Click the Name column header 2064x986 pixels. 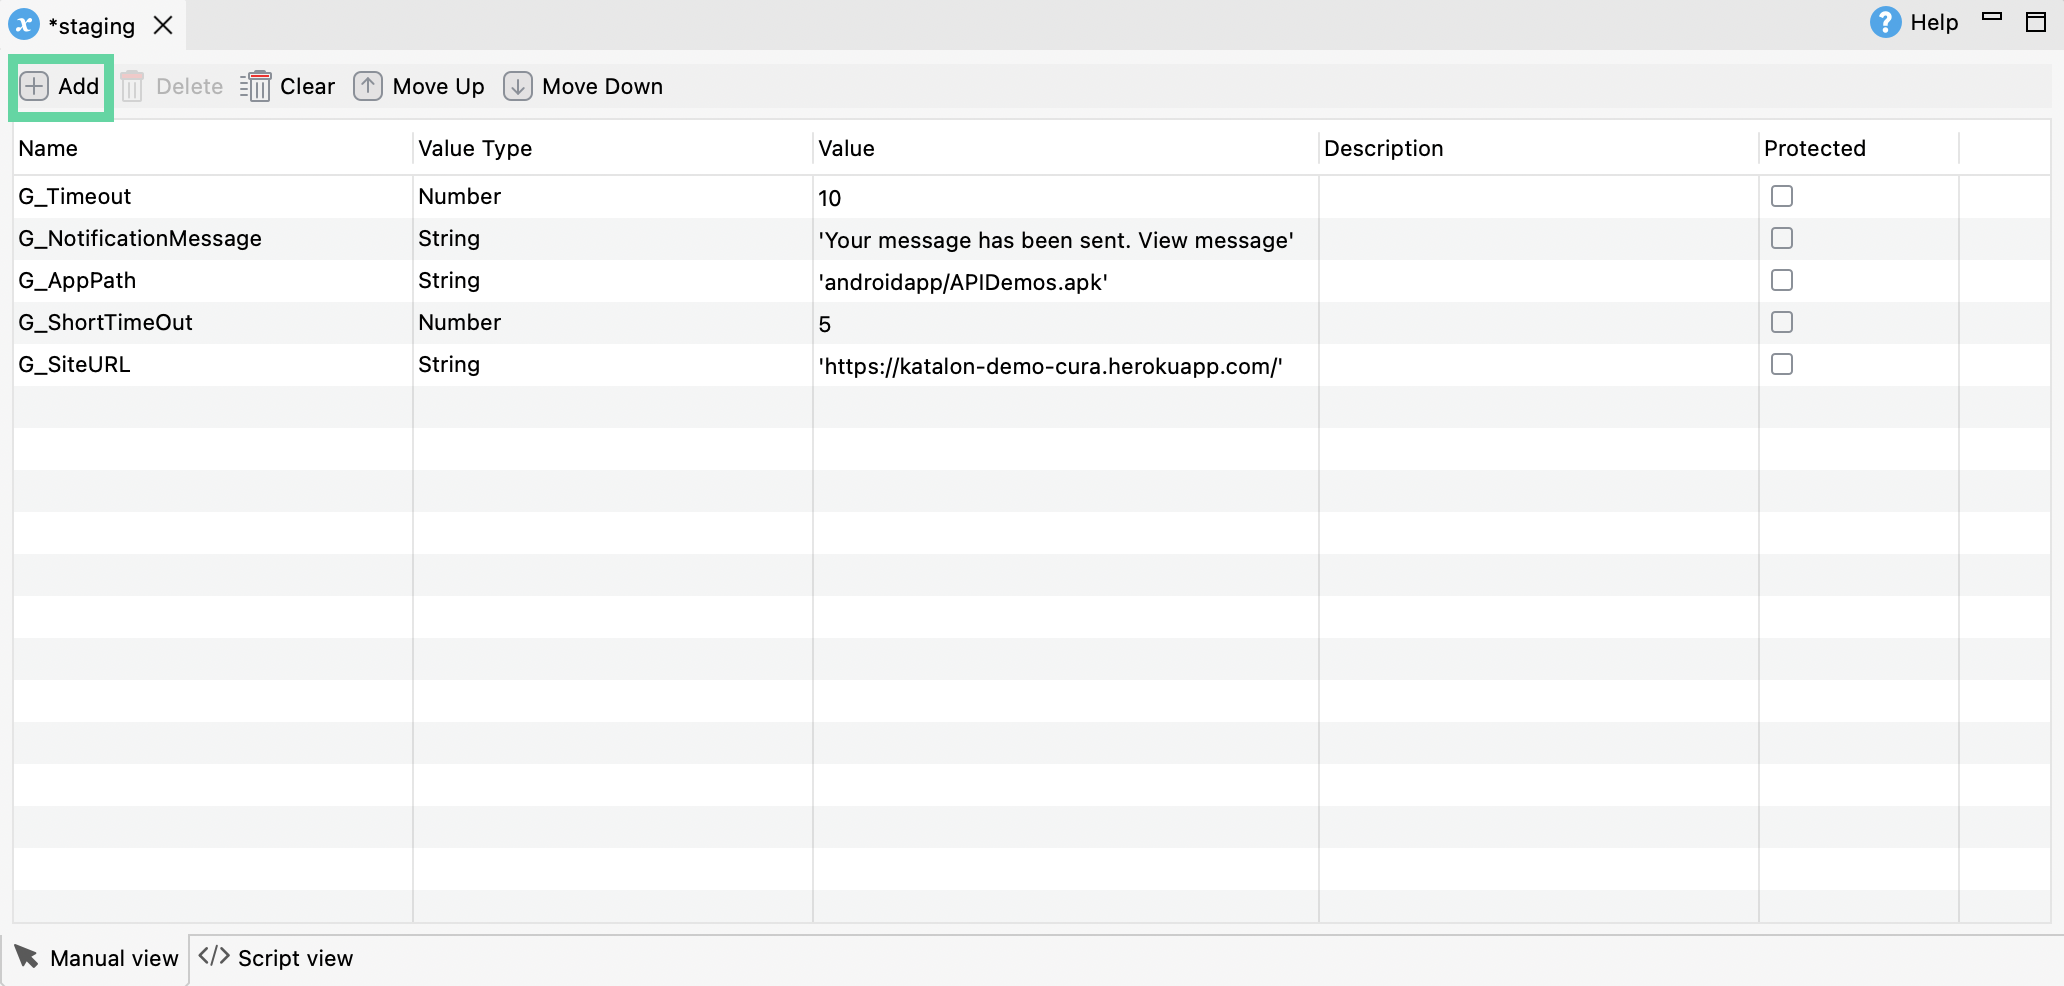[x=213, y=149]
